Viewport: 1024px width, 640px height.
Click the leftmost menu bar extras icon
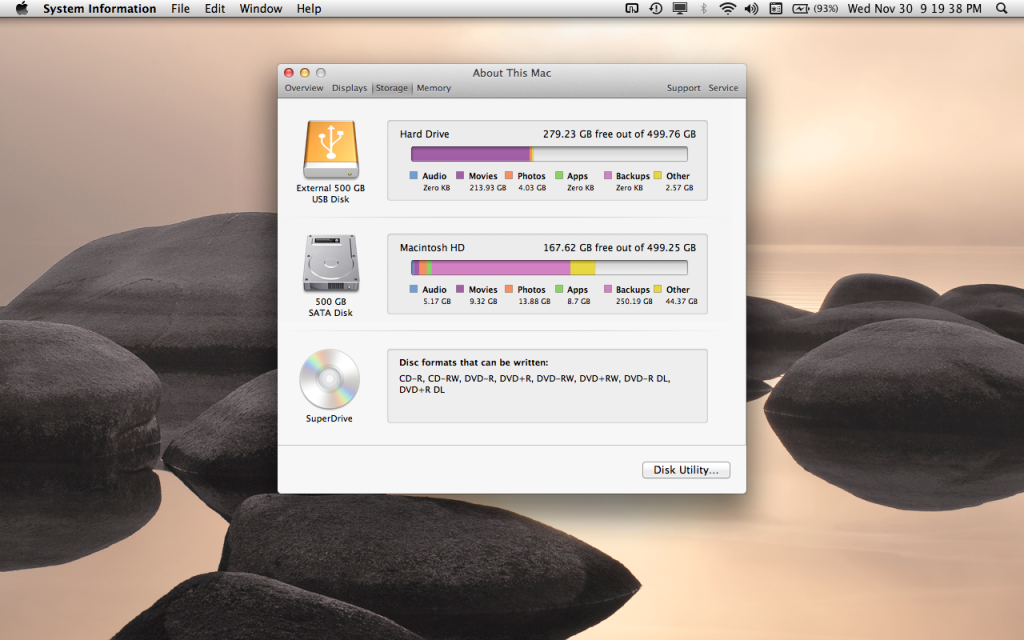click(x=632, y=8)
